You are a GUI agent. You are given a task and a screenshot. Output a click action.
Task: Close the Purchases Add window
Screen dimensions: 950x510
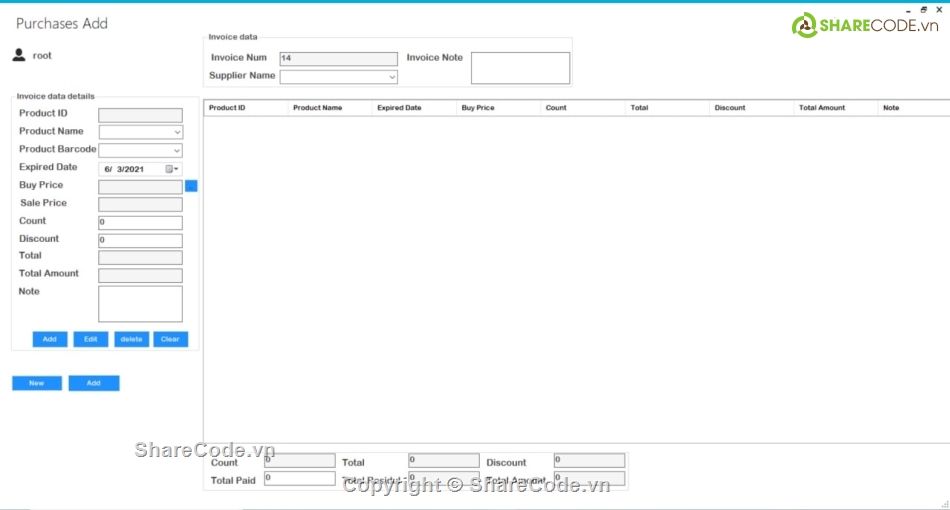[939, 9]
